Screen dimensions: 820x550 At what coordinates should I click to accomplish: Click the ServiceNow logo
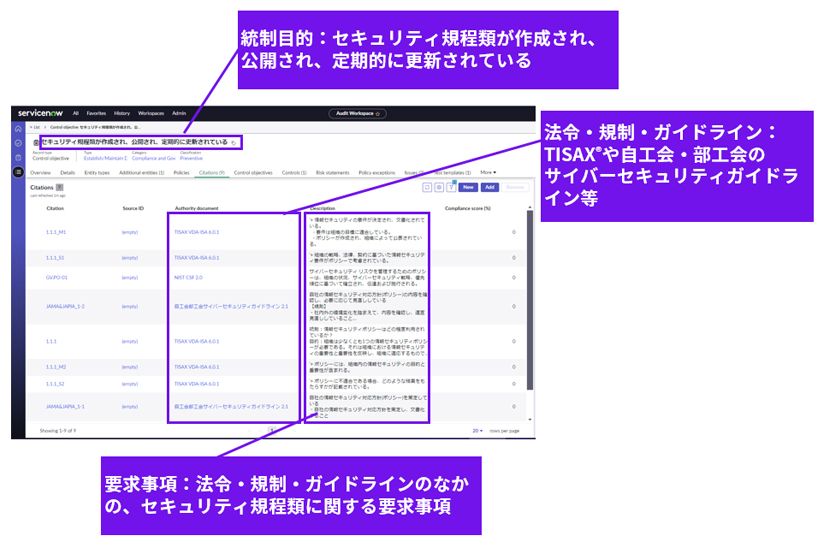(42, 113)
